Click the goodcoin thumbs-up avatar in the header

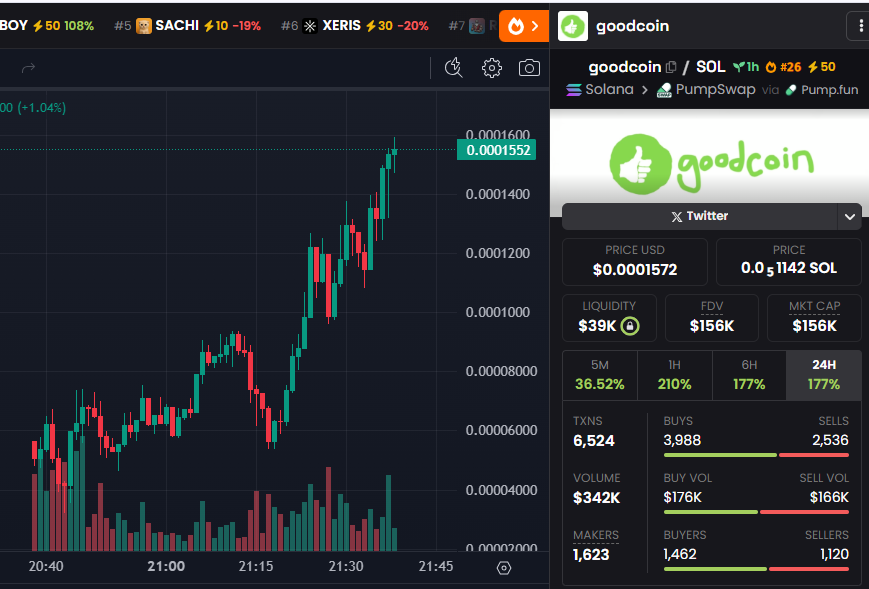pos(572,26)
